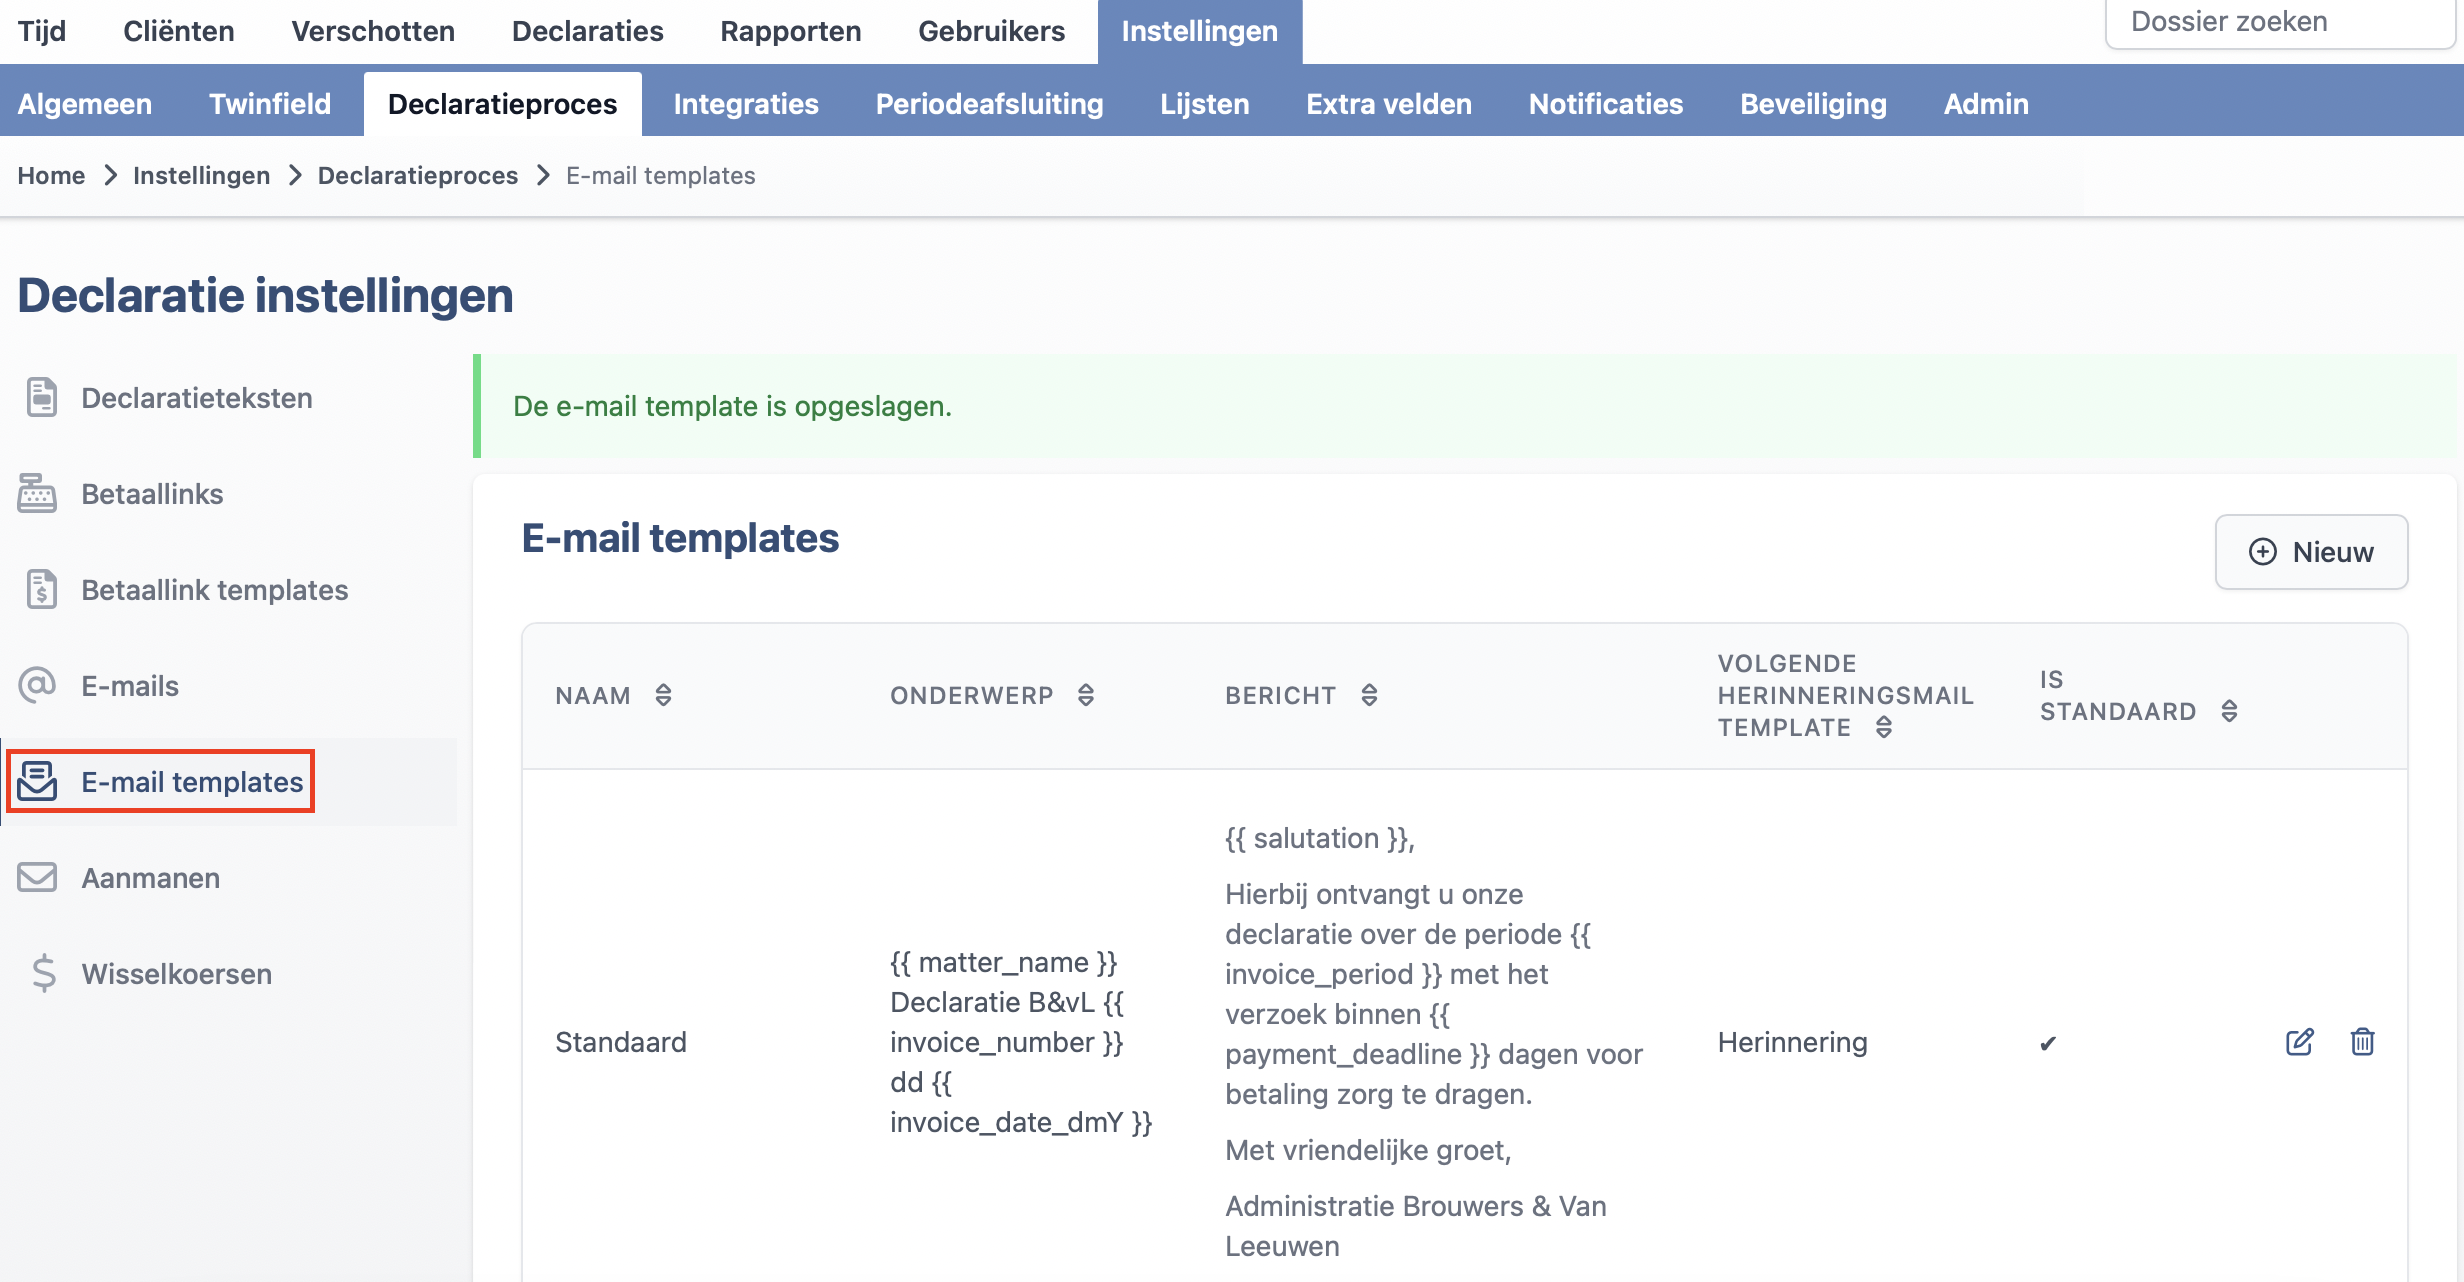Open E-mails in the sidebar
The image size is (2464, 1282).
[x=130, y=686]
